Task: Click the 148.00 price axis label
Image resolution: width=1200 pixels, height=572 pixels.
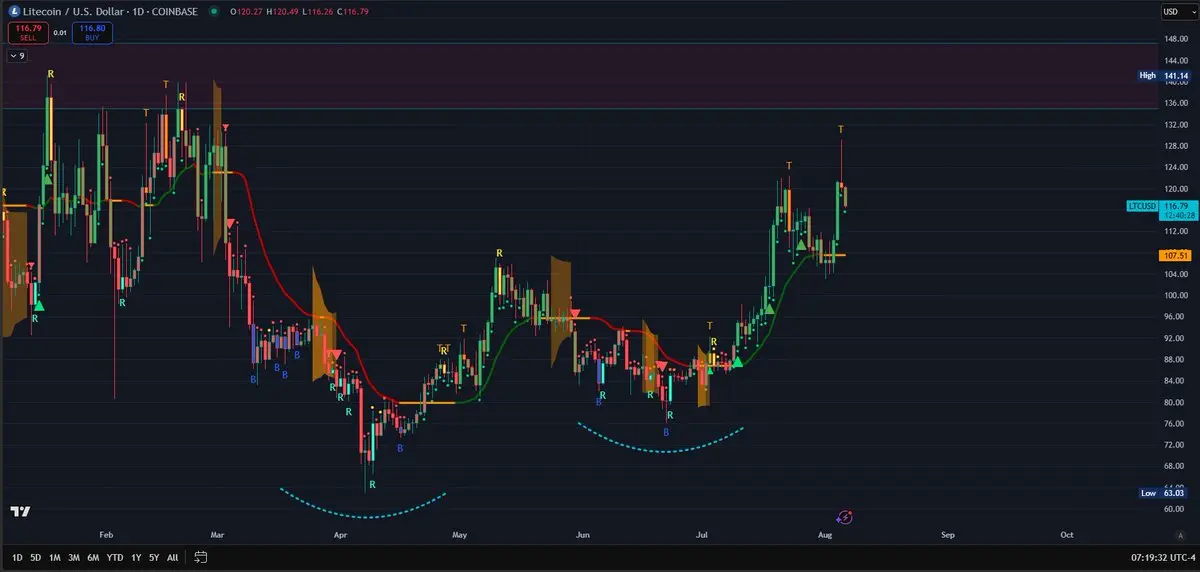Action: coord(1175,39)
